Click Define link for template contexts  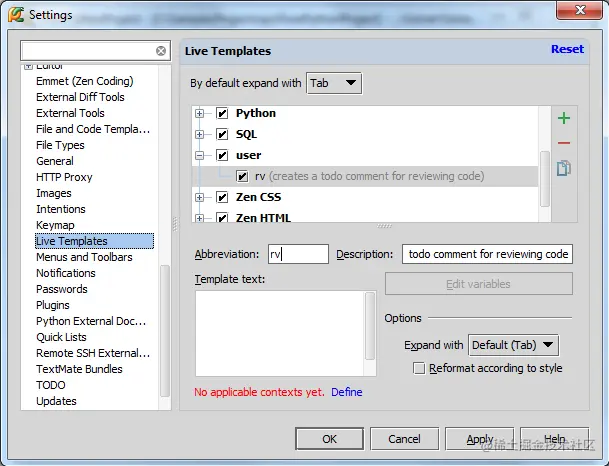(x=346, y=392)
